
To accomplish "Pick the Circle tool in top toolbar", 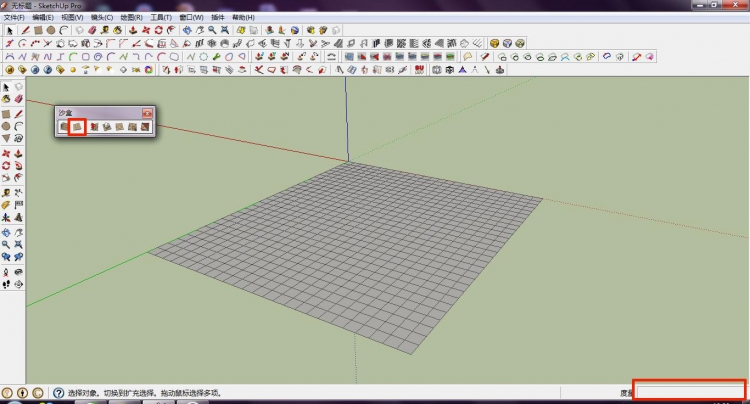I will [51, 31].
